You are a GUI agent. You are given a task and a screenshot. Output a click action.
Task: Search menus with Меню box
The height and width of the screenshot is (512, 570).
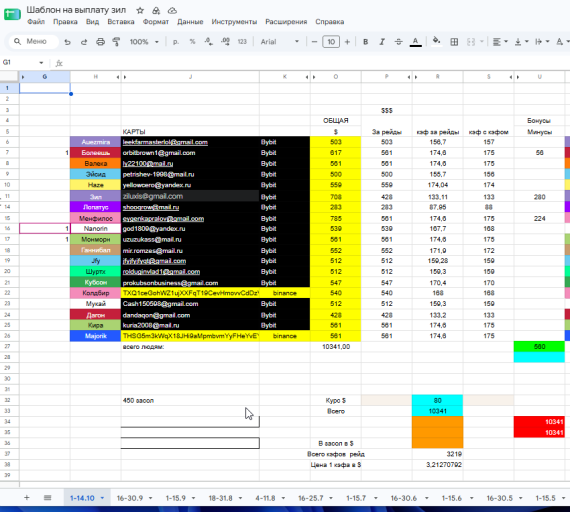tap(33, 41)
